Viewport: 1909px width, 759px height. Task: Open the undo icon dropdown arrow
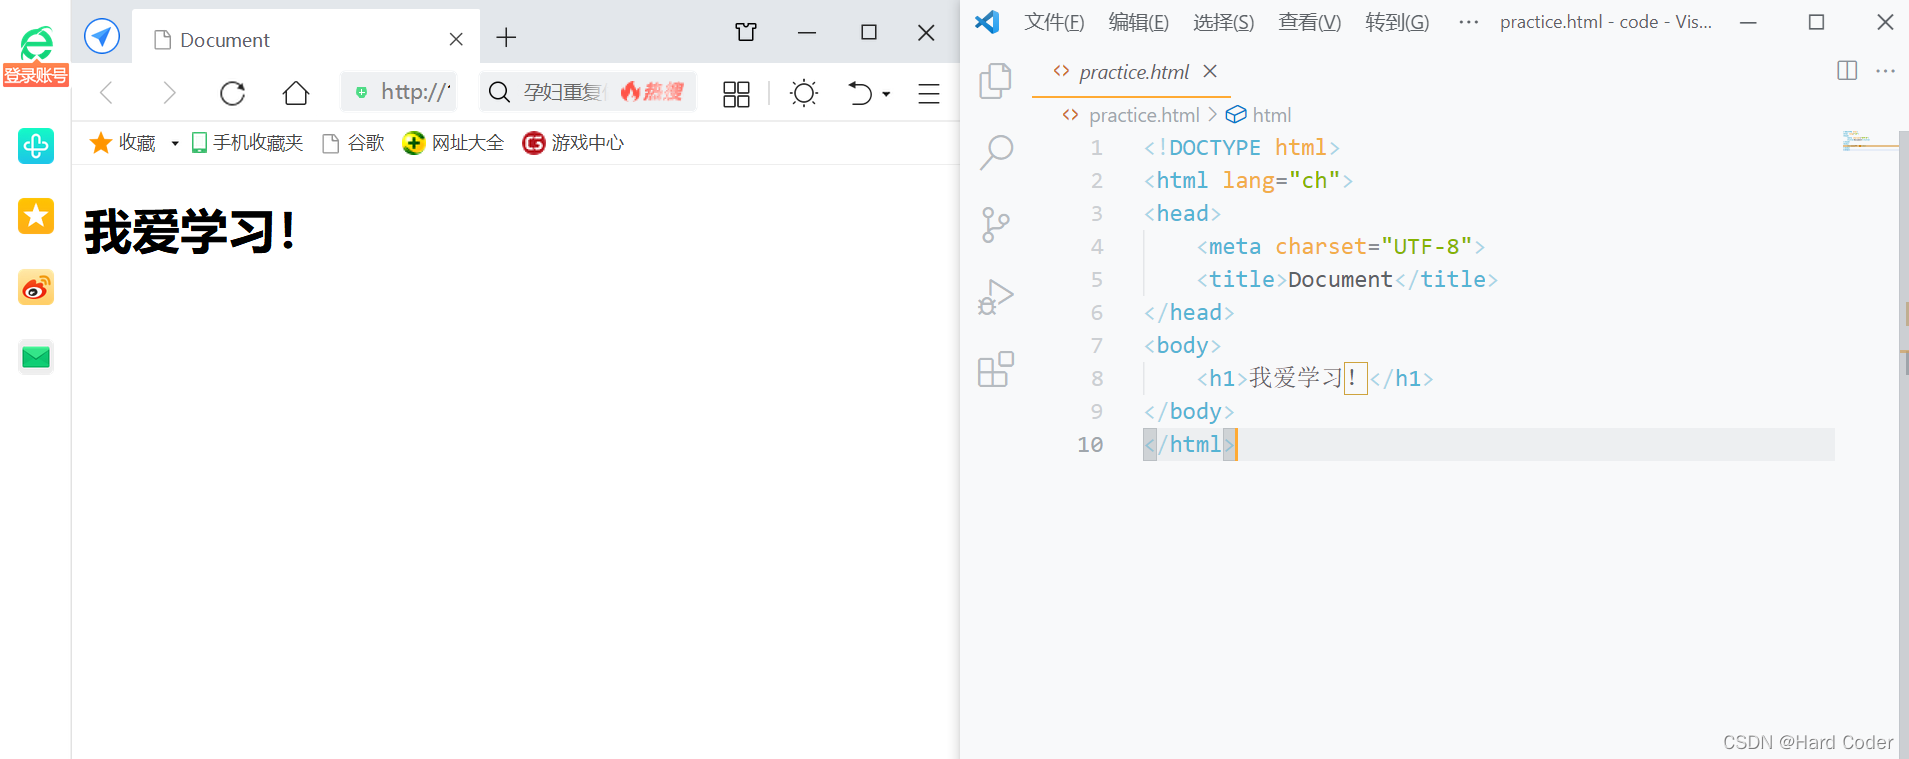(886, 94)
